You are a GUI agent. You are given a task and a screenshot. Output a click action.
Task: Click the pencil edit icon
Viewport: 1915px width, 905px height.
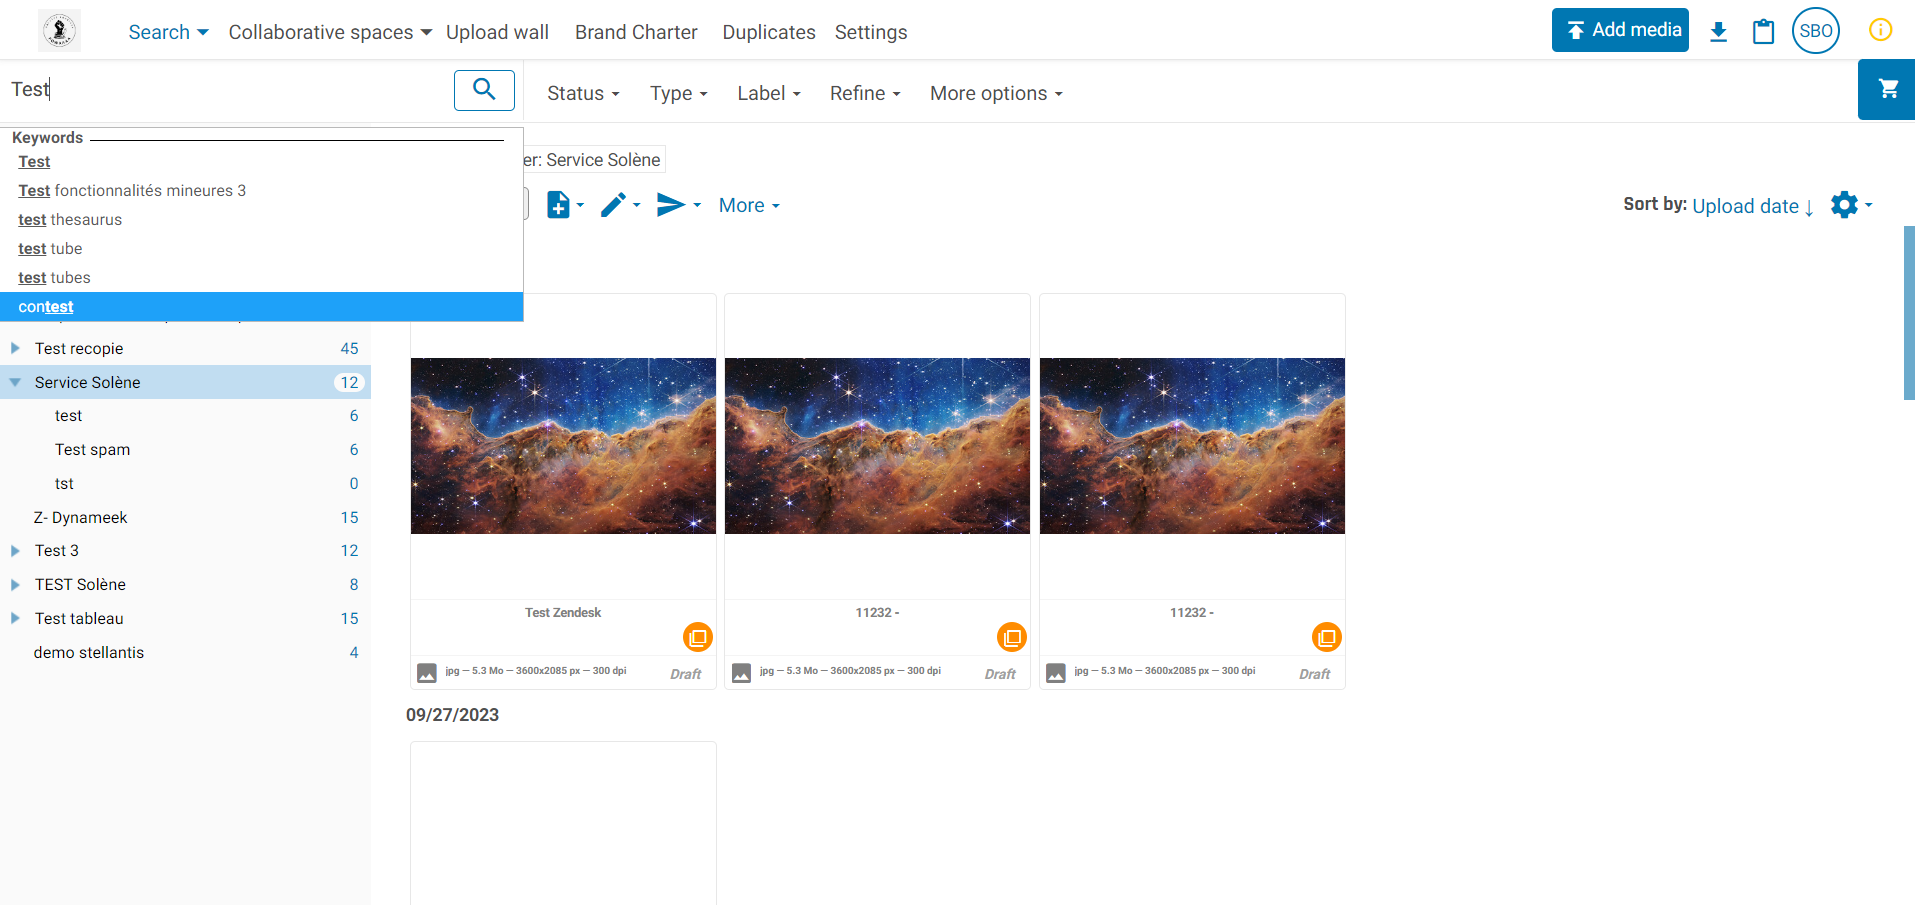pos(613,205)
